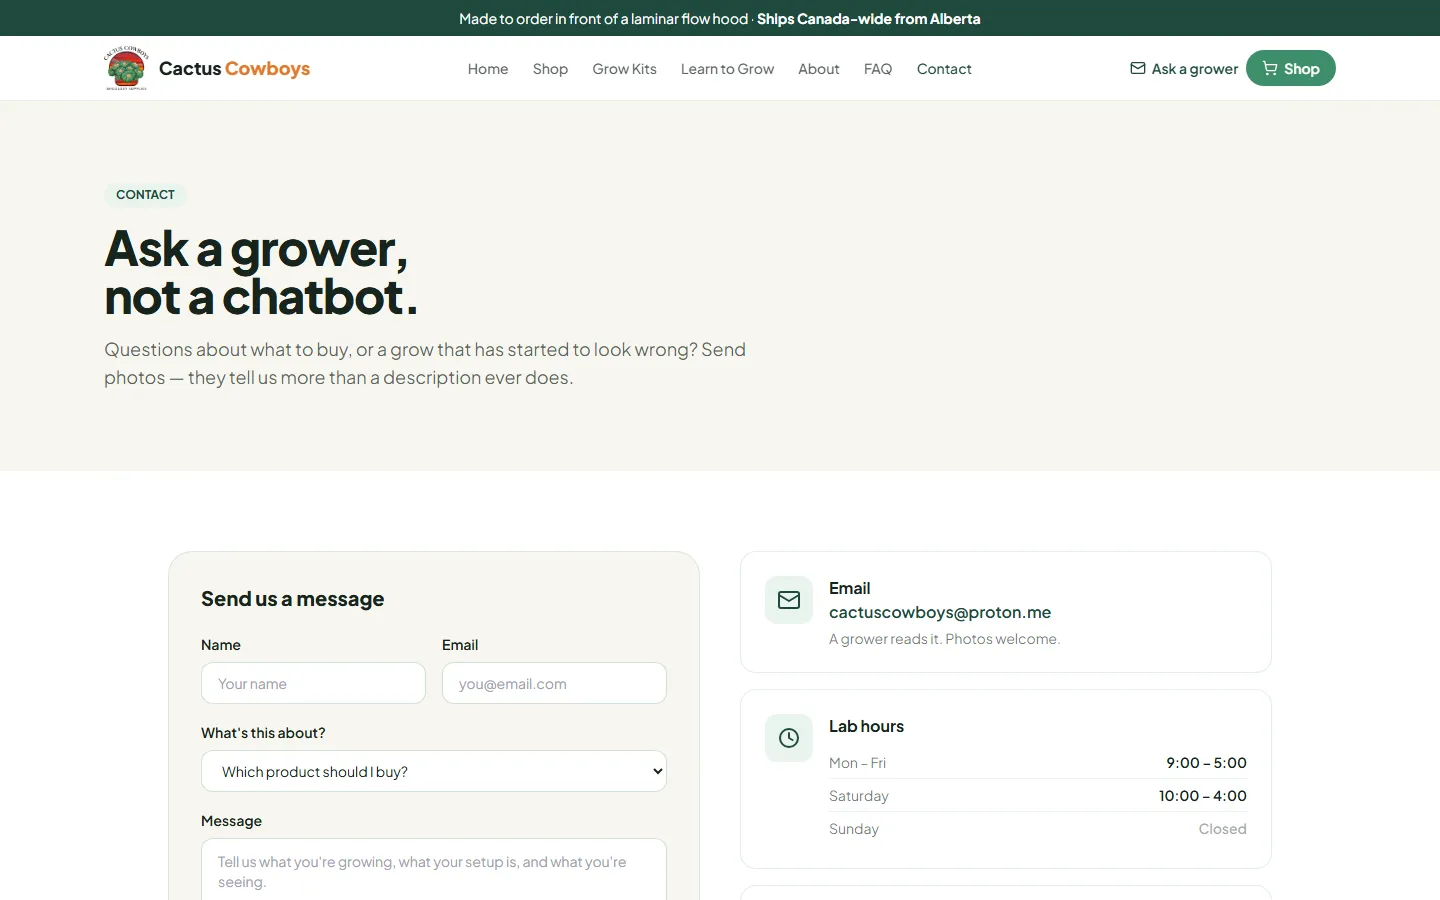The height and width of the screenshot is (900, 1440).
Task: Click the Ask a grower header link
Action: pyautogui.click(x=1184, y=69)
